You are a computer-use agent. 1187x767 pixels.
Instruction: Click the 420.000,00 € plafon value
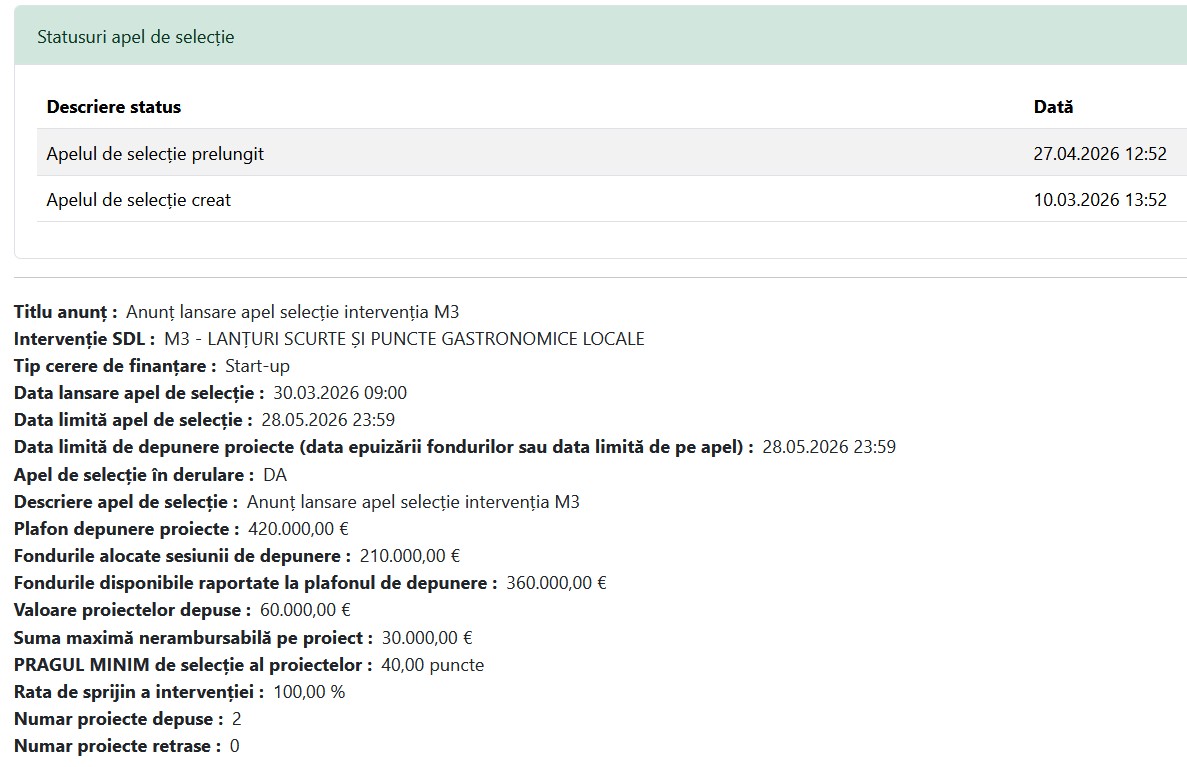[x=298, y=529]
